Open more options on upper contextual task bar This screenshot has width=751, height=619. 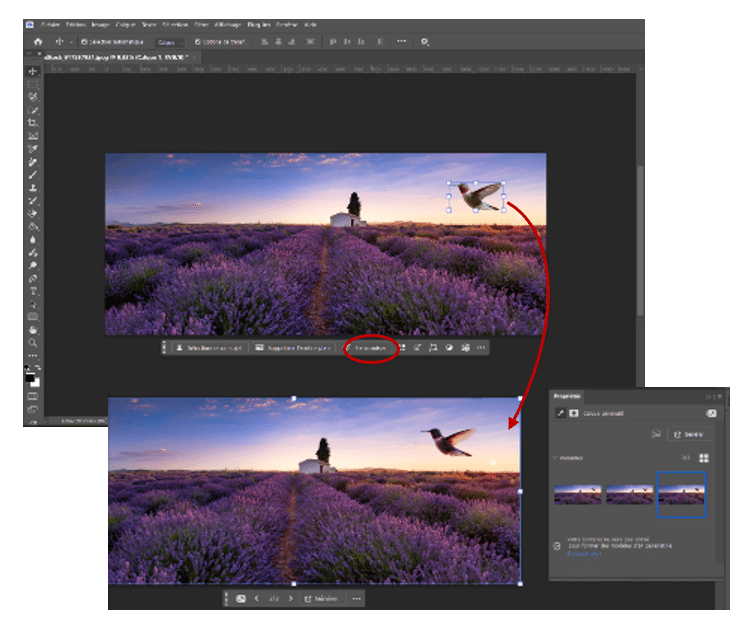click(481, 347)
